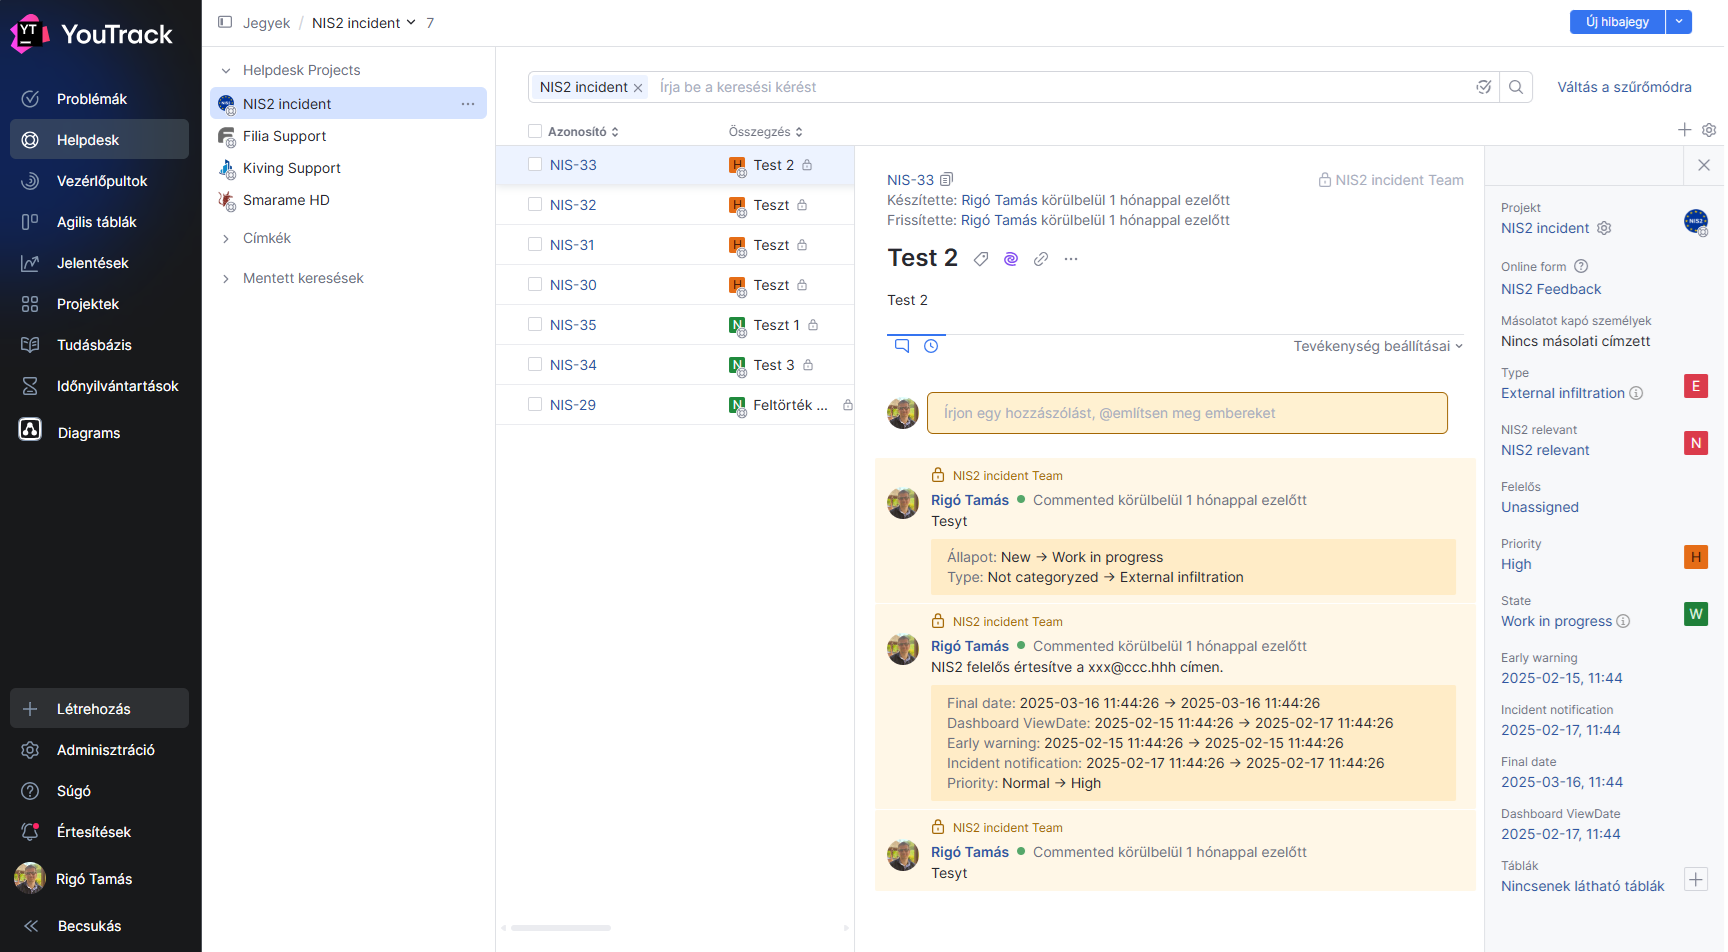The image size is (1728, 952).
Task: Open Agilis táblák from the main menu
Action: click(96, 222)
